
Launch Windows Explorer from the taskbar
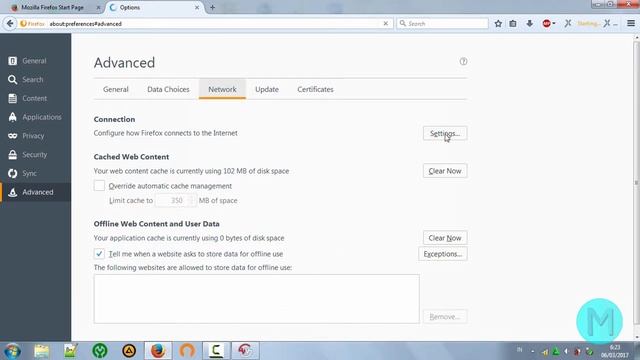pos(41,351)
